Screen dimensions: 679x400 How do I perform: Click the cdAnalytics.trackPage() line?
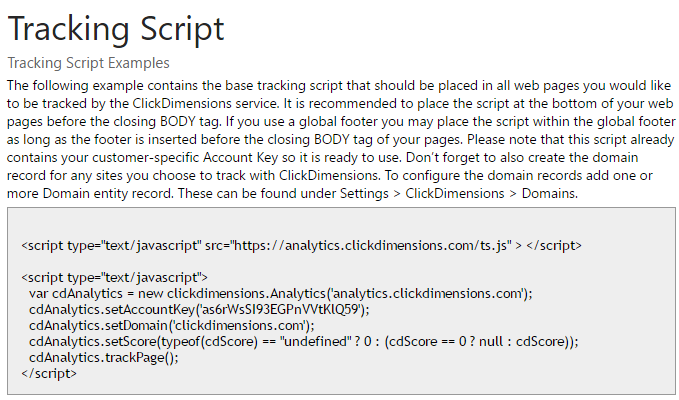[x=103, y=358]
